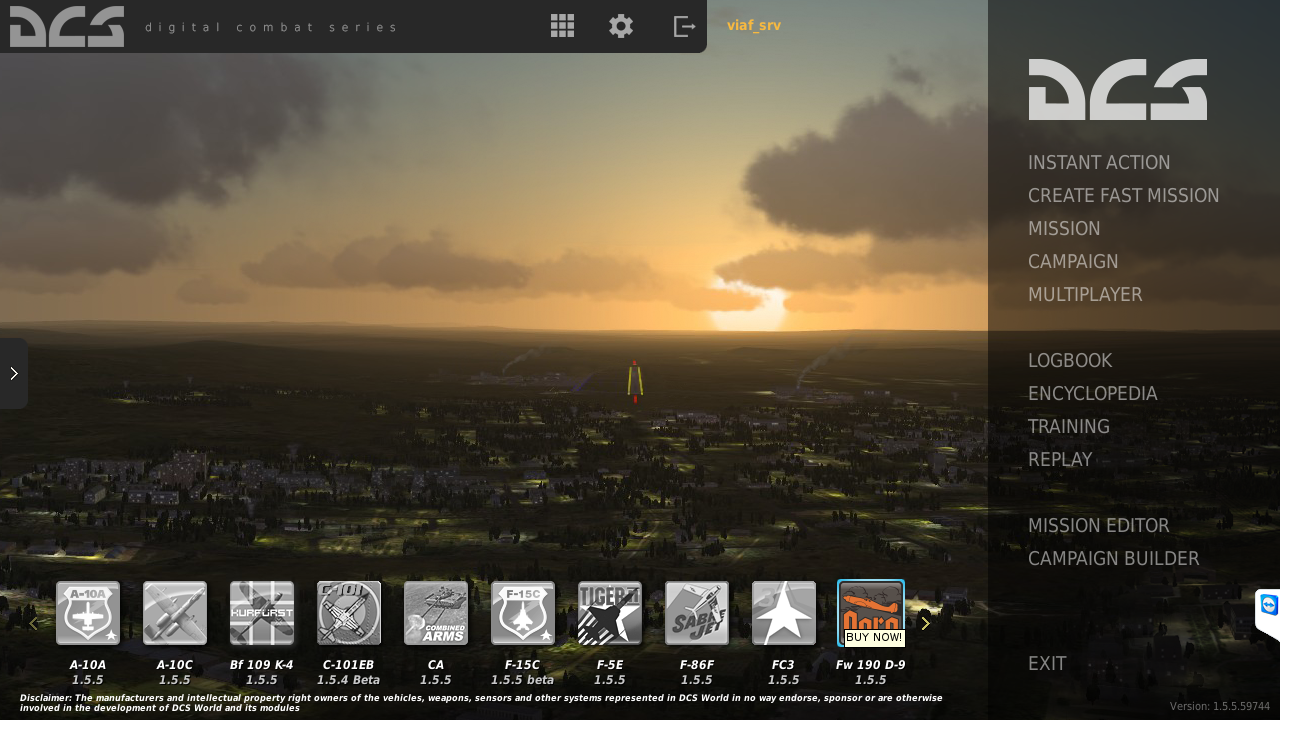The image size is (1299, 735).
Task: Open the Campaign menu item
Action: 1073,262
